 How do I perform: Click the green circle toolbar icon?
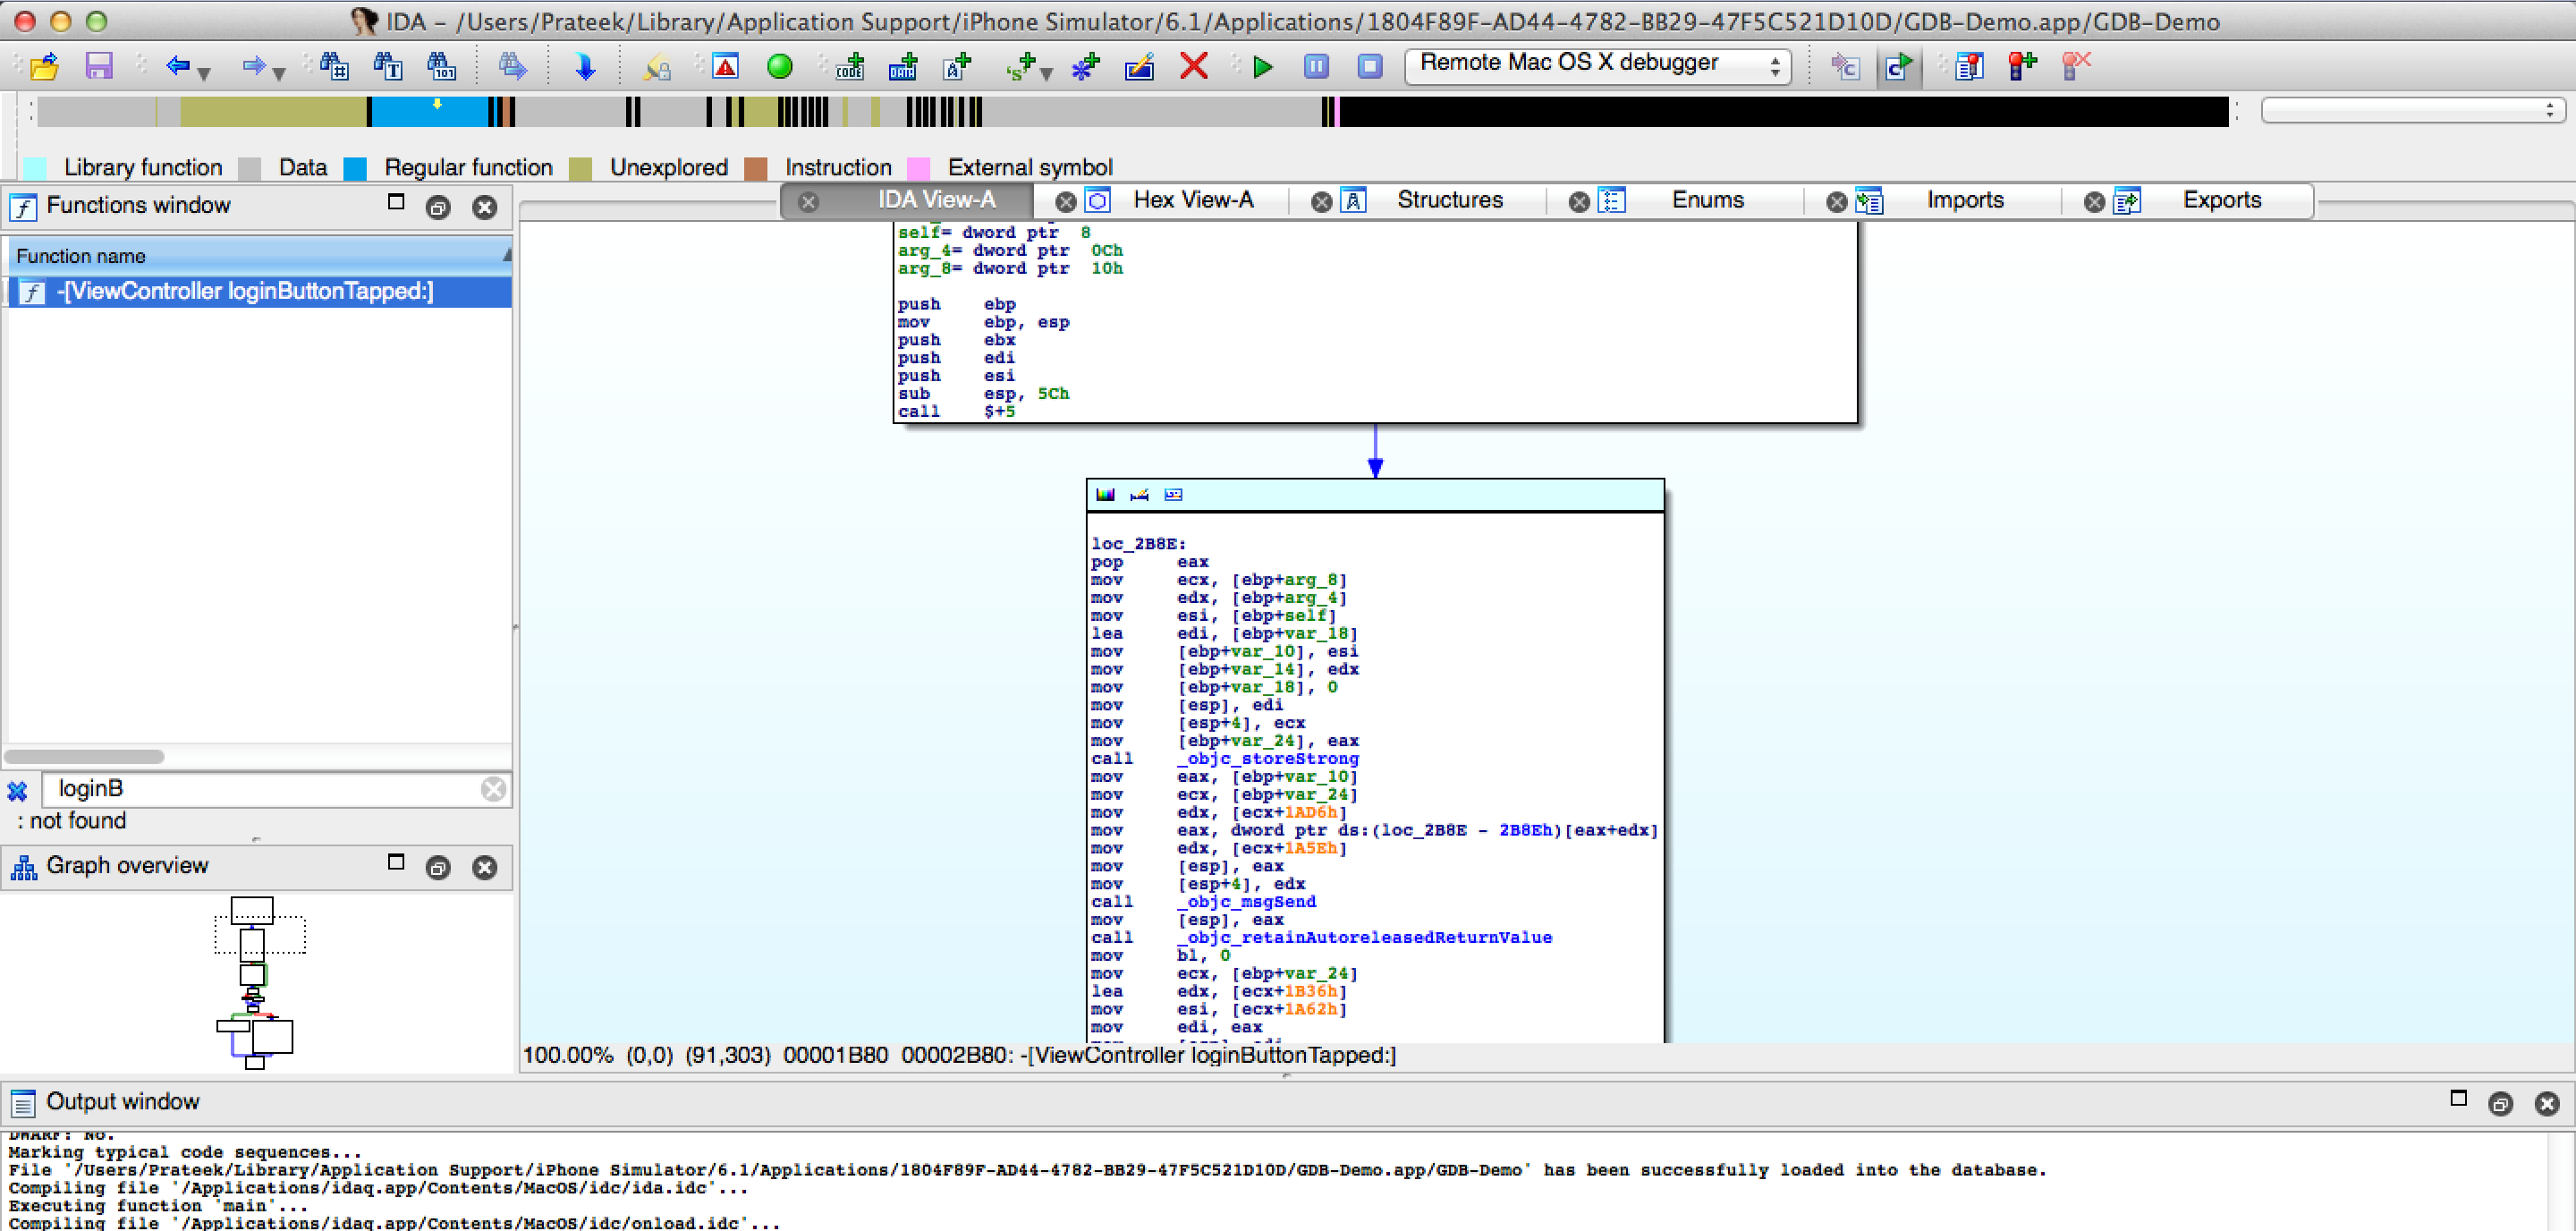click(779, 67)
